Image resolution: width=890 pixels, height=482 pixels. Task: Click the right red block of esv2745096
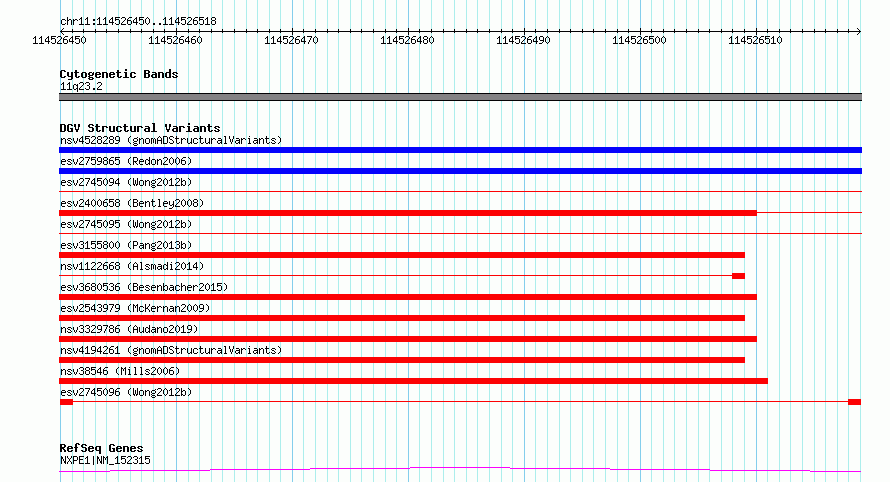(854, 402)
